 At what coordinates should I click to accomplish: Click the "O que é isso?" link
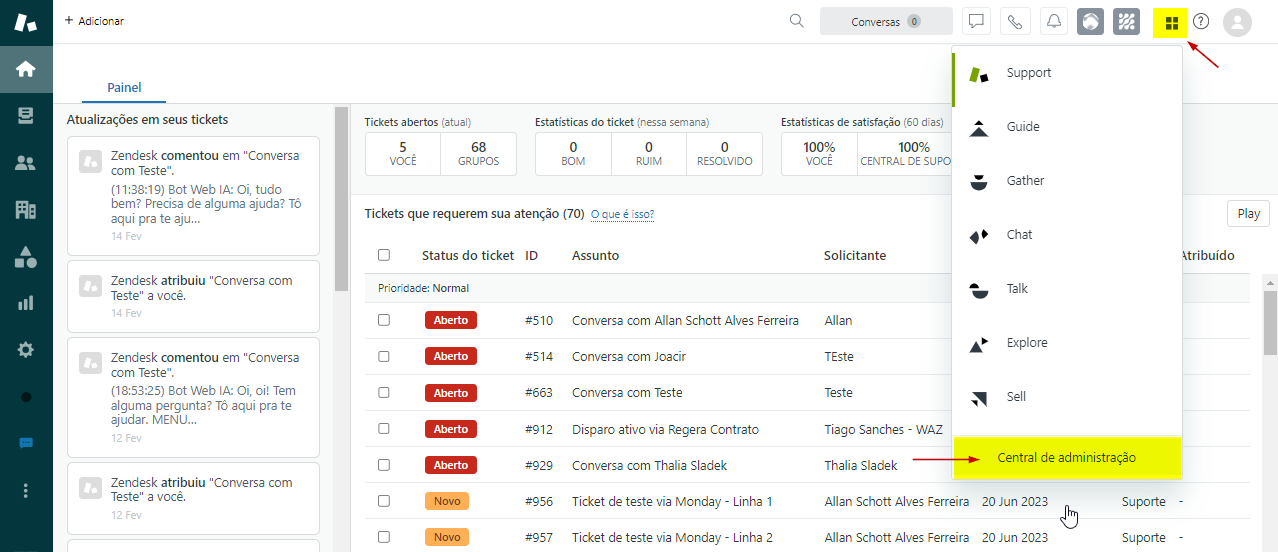(x=622, y=214)
